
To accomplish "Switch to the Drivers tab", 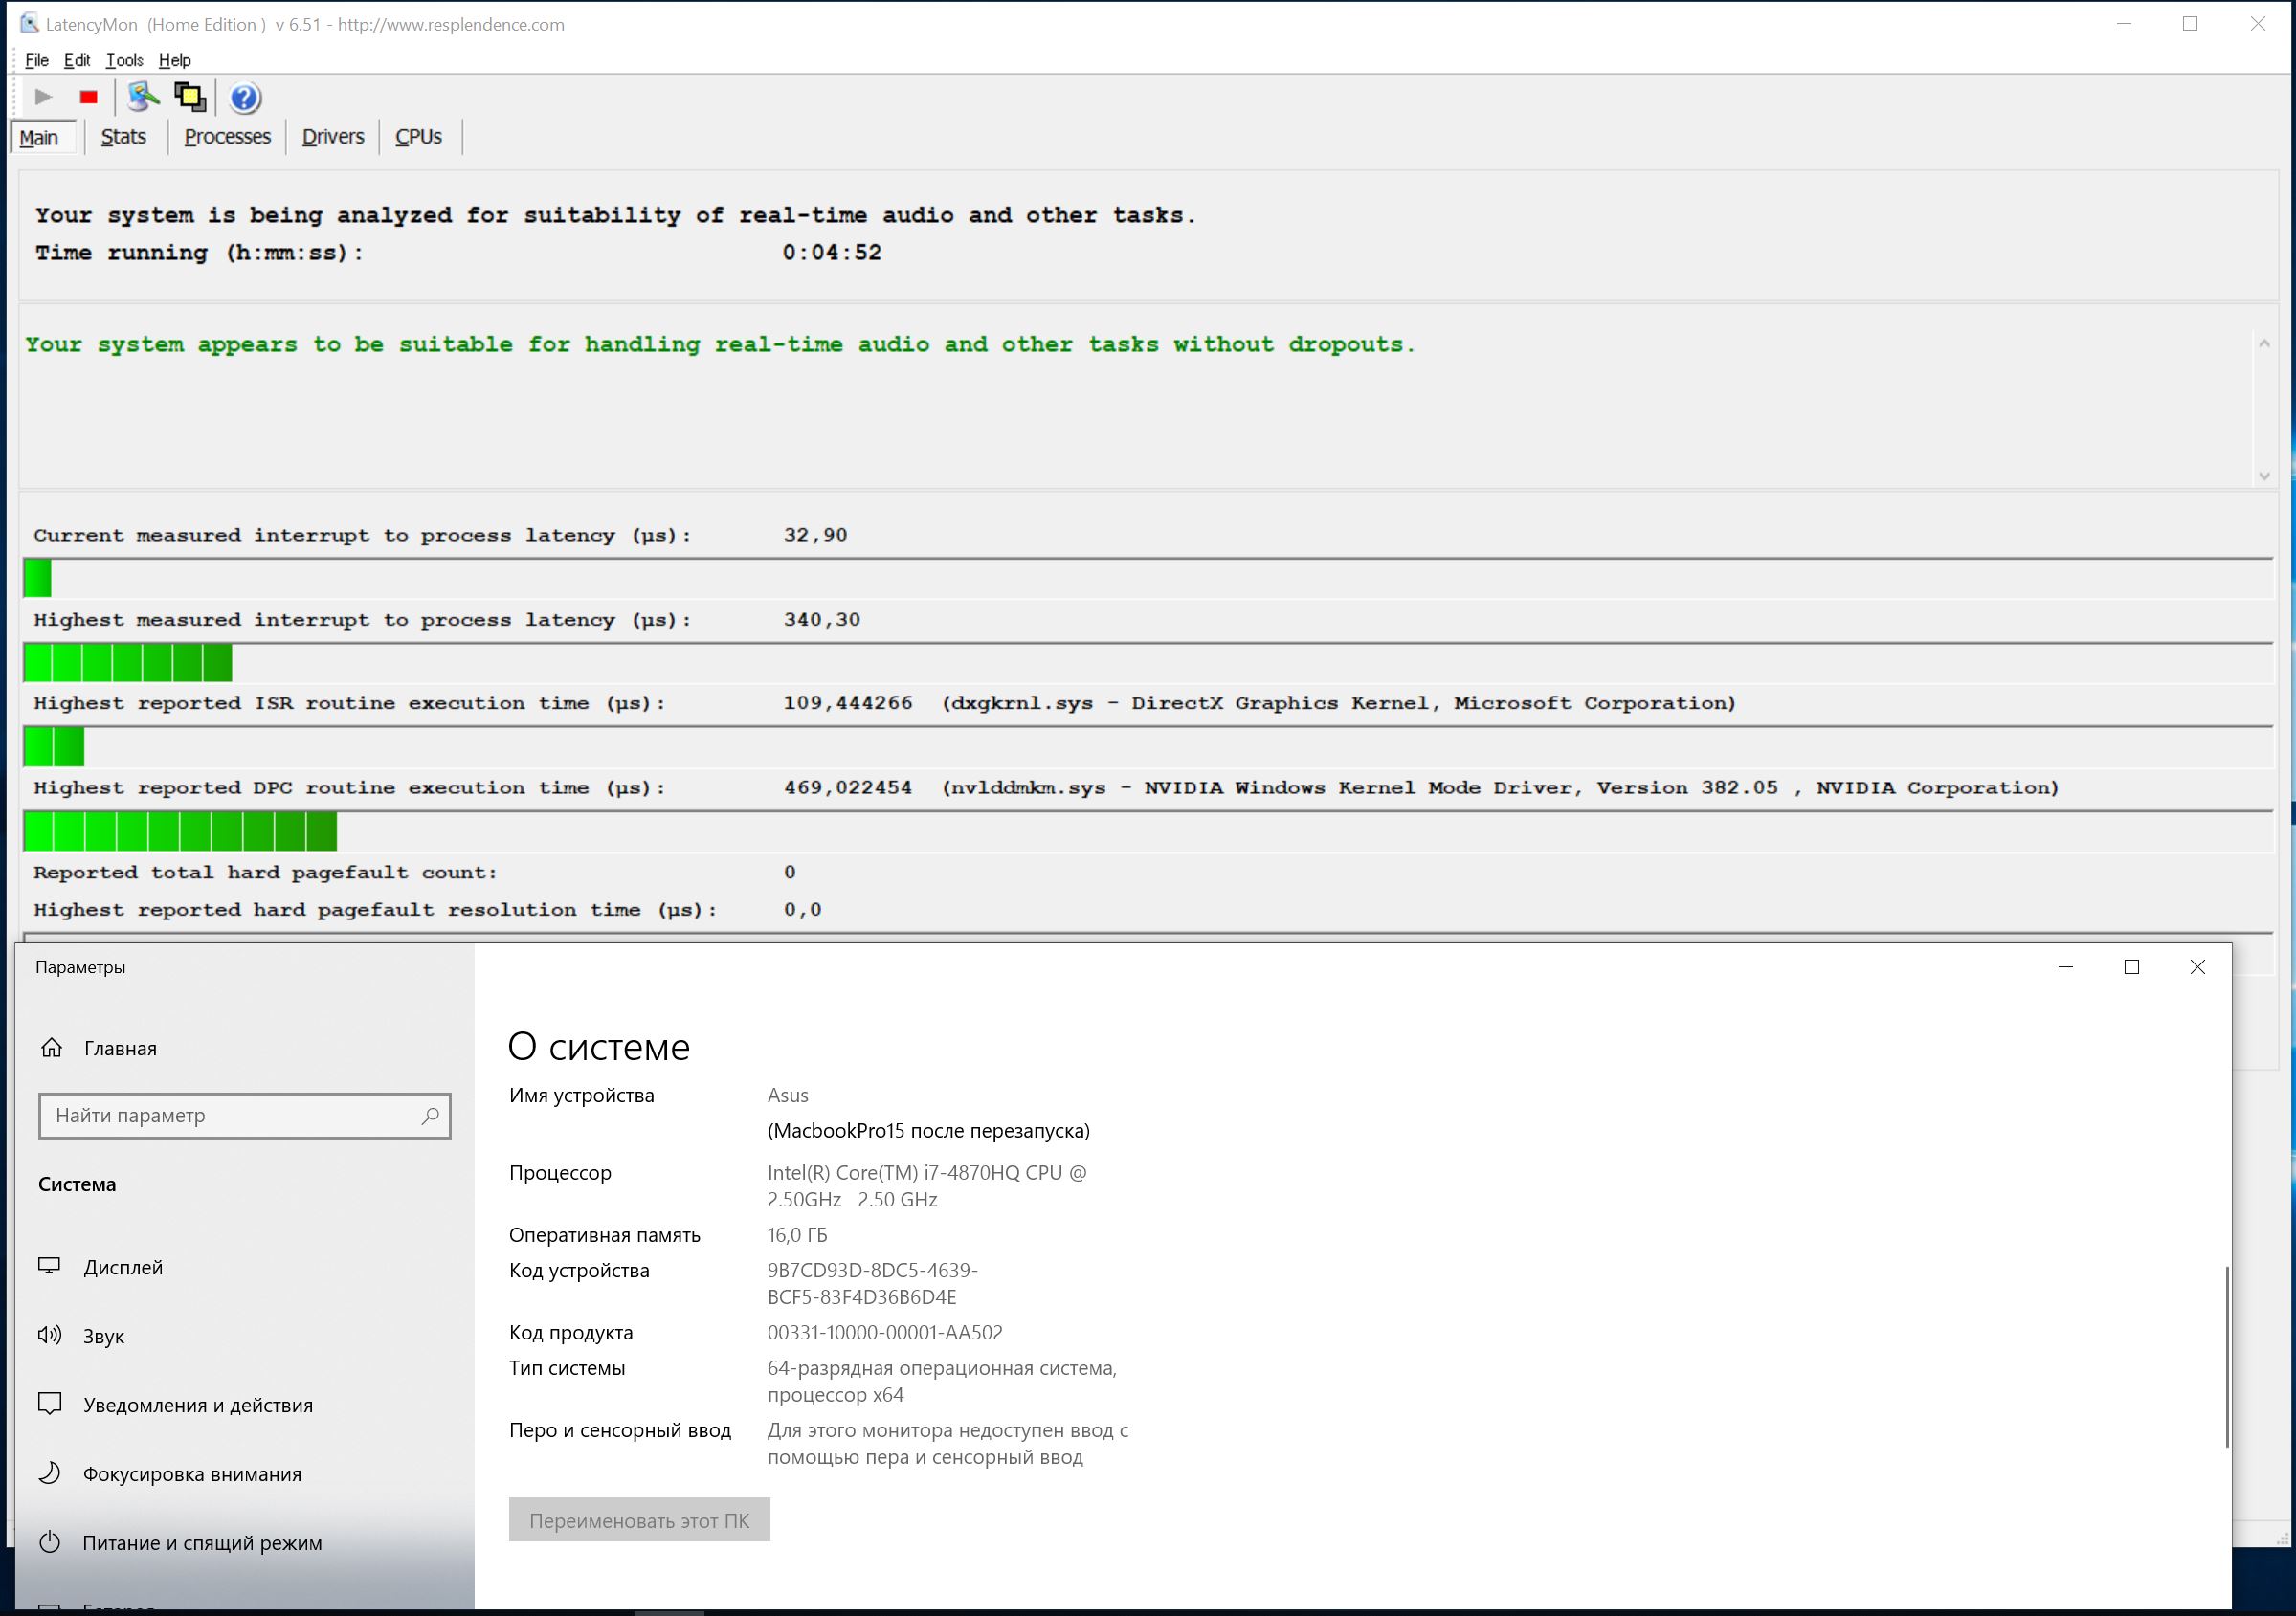I will (x=332, y=137).
